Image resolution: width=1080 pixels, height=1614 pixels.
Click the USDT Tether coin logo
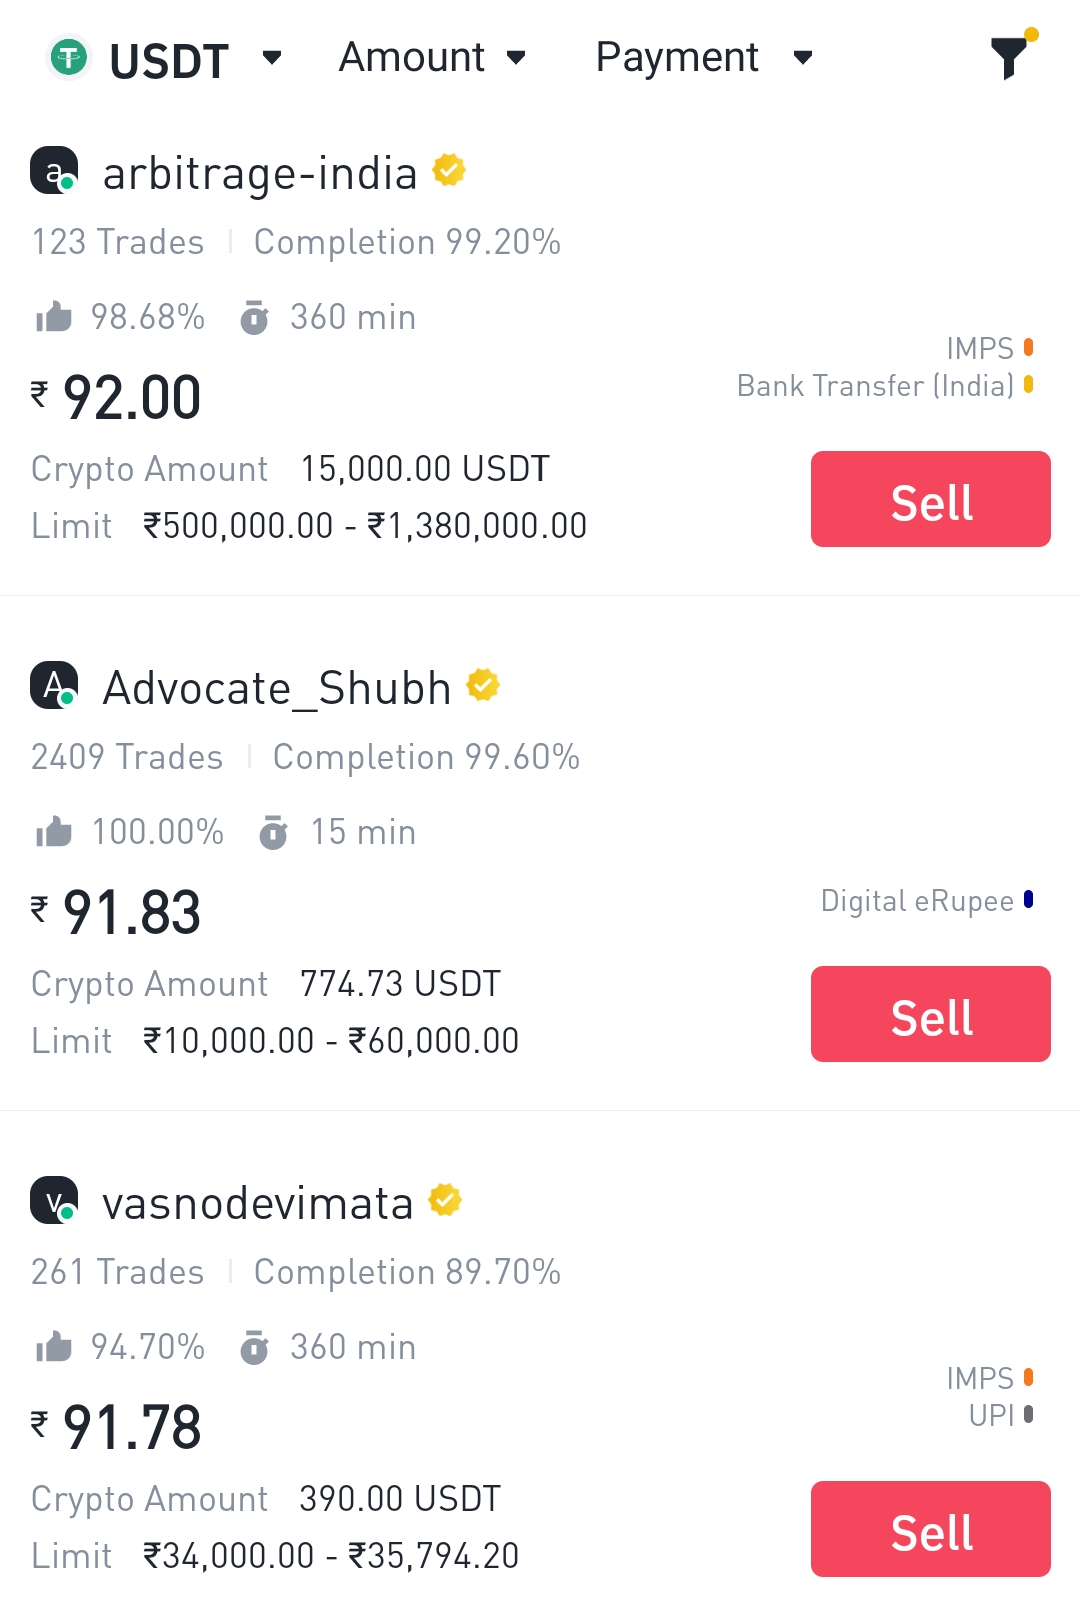69,57
